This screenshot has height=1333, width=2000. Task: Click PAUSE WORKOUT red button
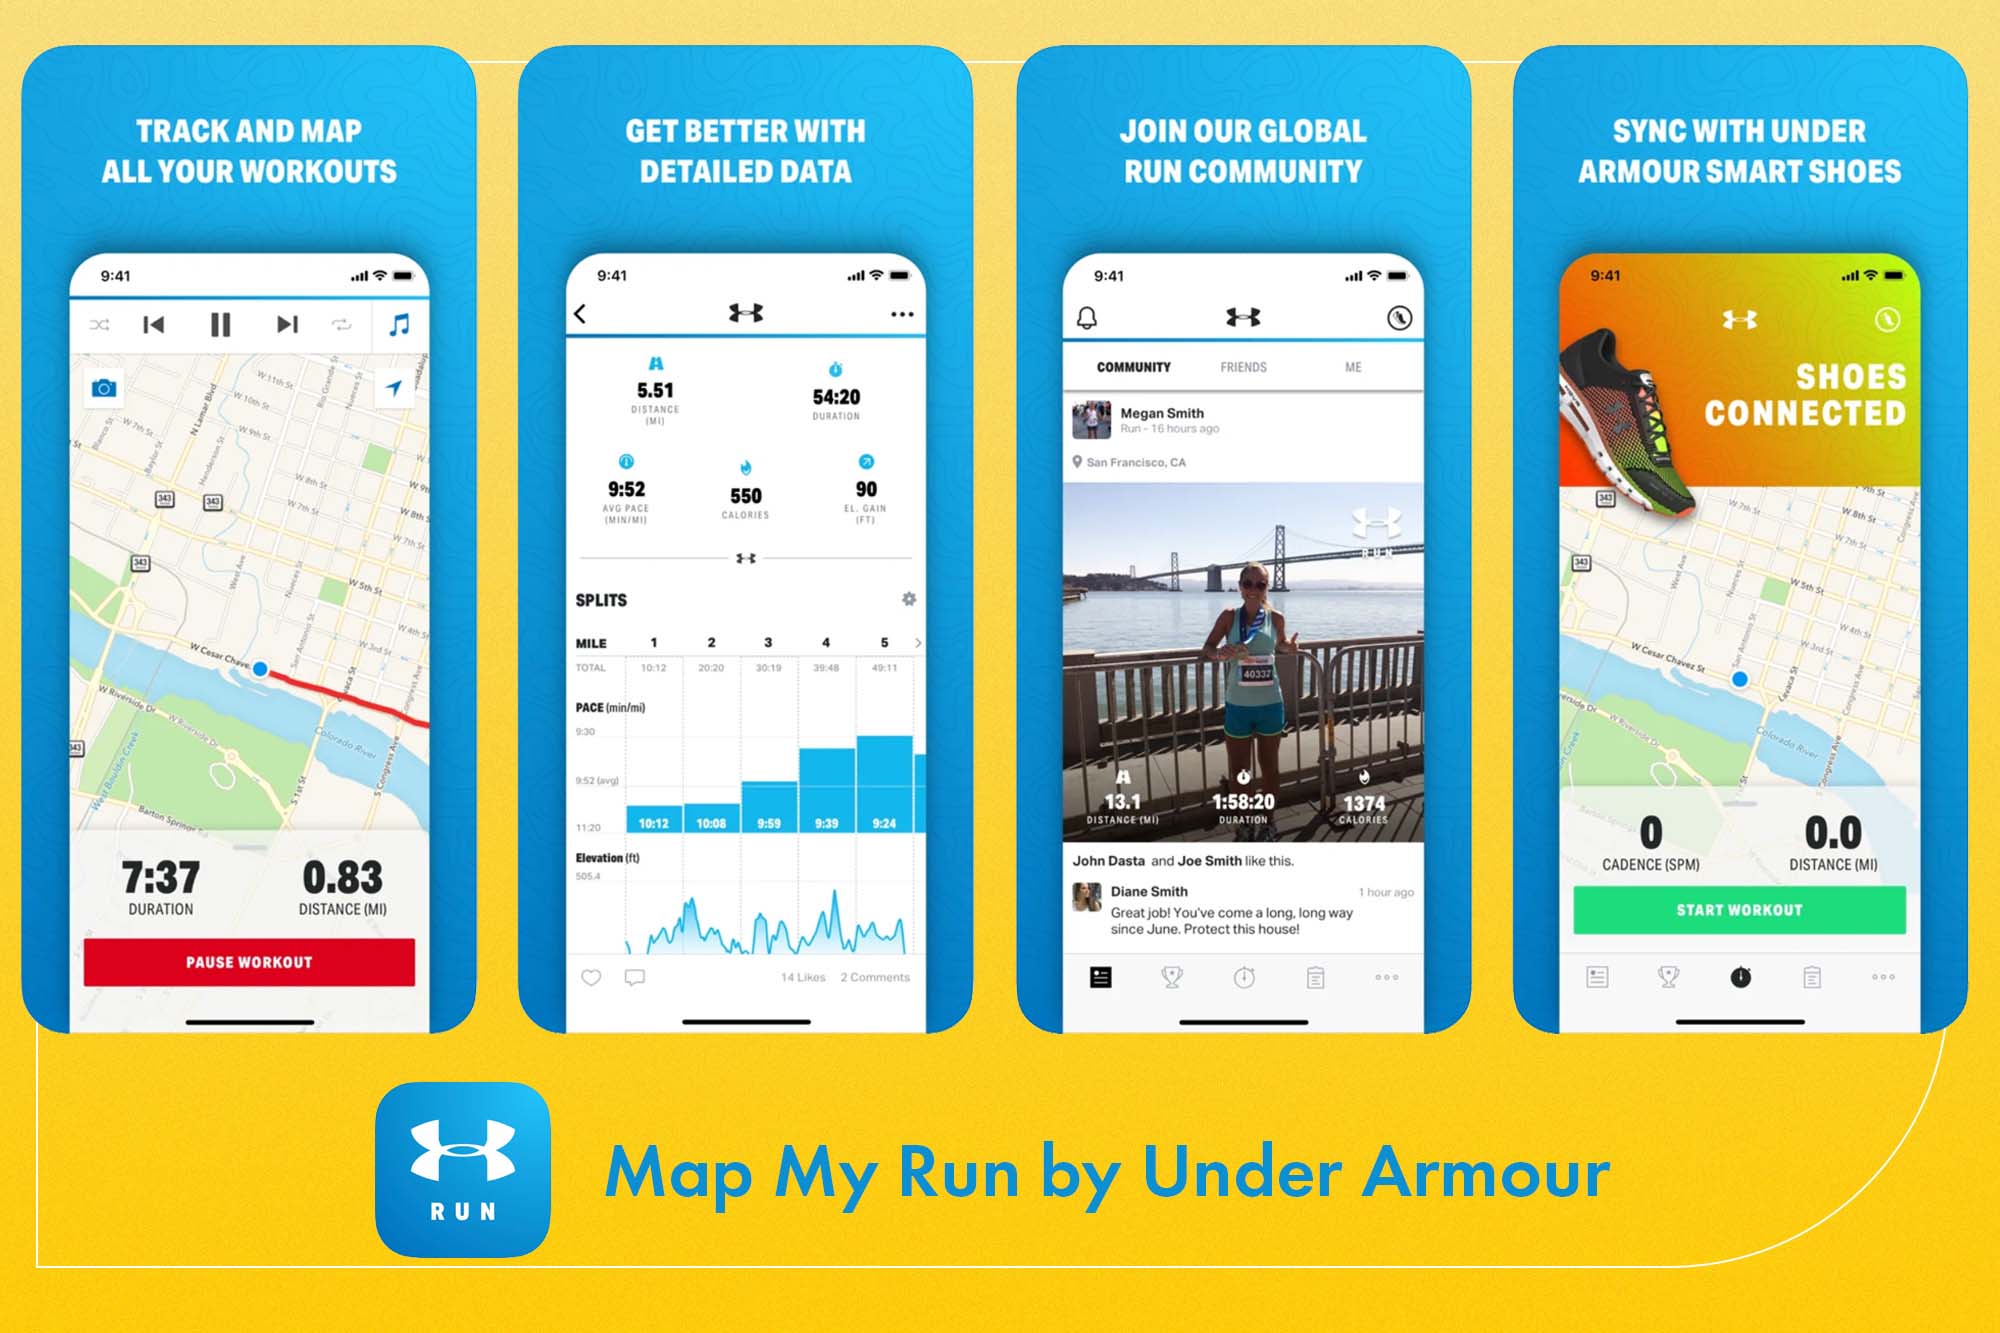(256, 958)
